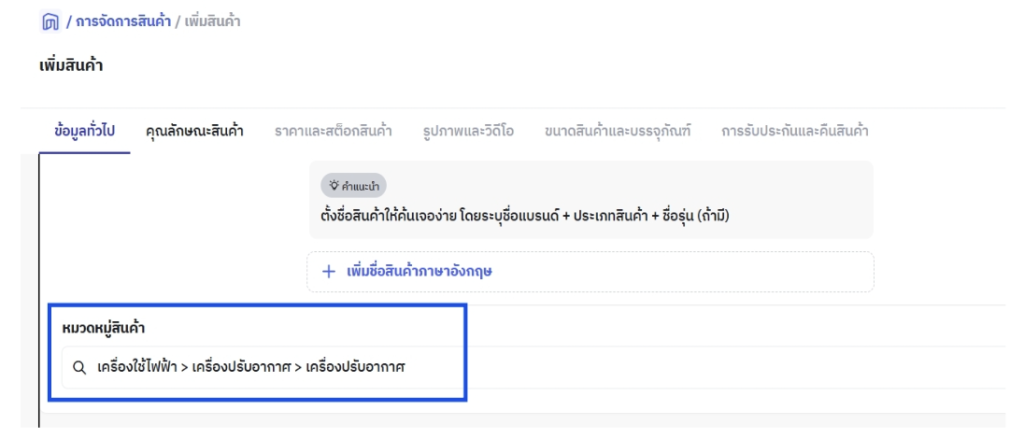Open การจัดการสินค้า breadcrumb link
The width and height of the screenshot is (1024, 439).
pos(123,22)
